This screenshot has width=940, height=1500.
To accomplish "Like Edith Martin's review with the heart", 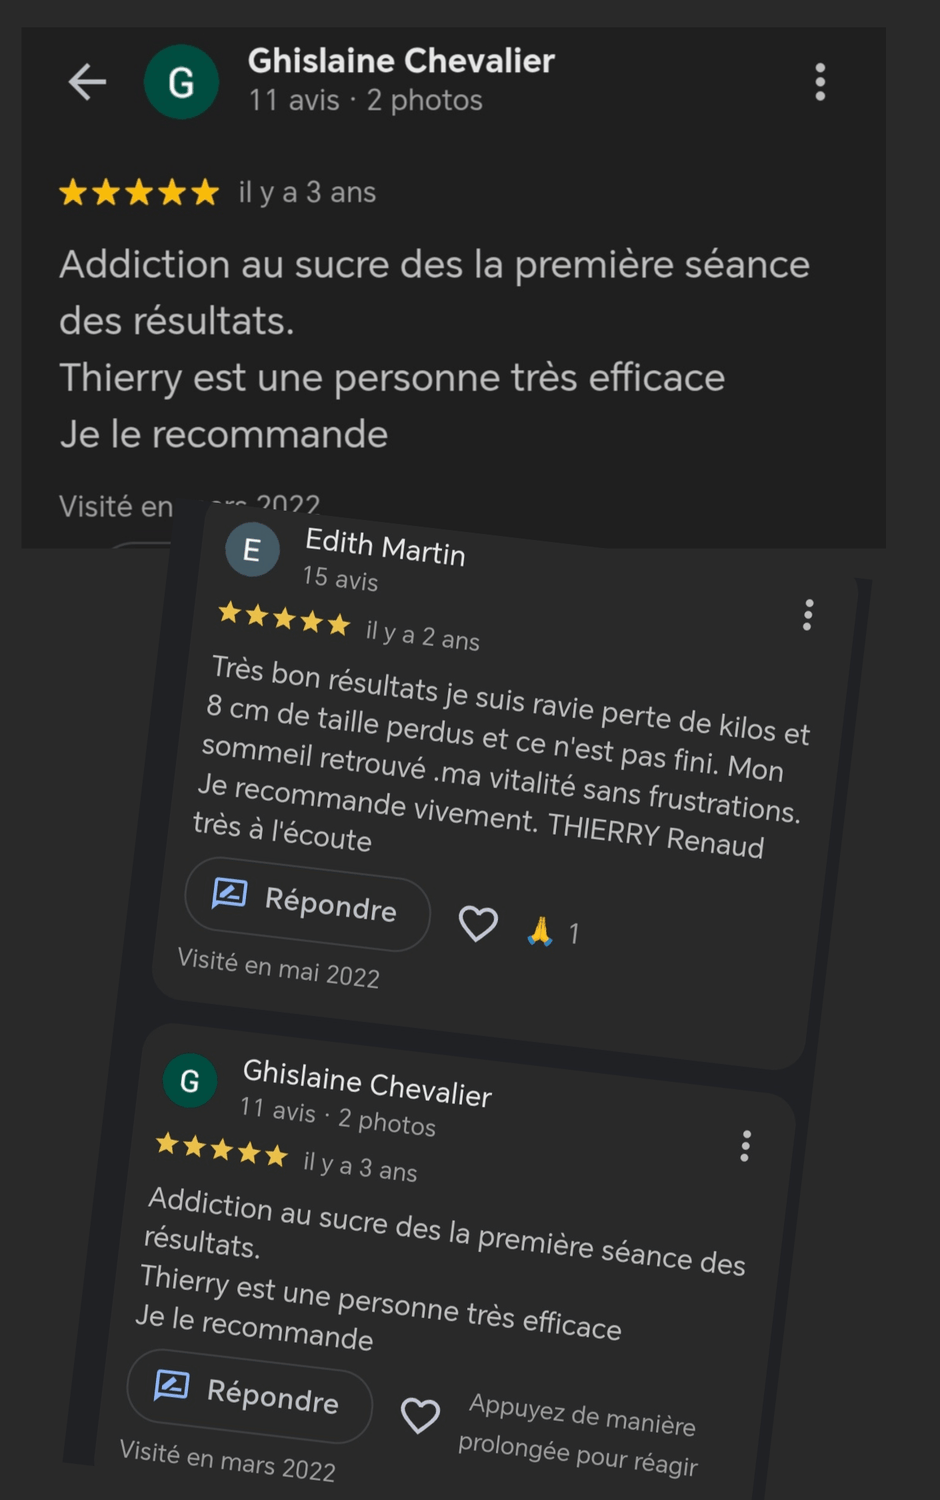I will [x=478, y=924].
